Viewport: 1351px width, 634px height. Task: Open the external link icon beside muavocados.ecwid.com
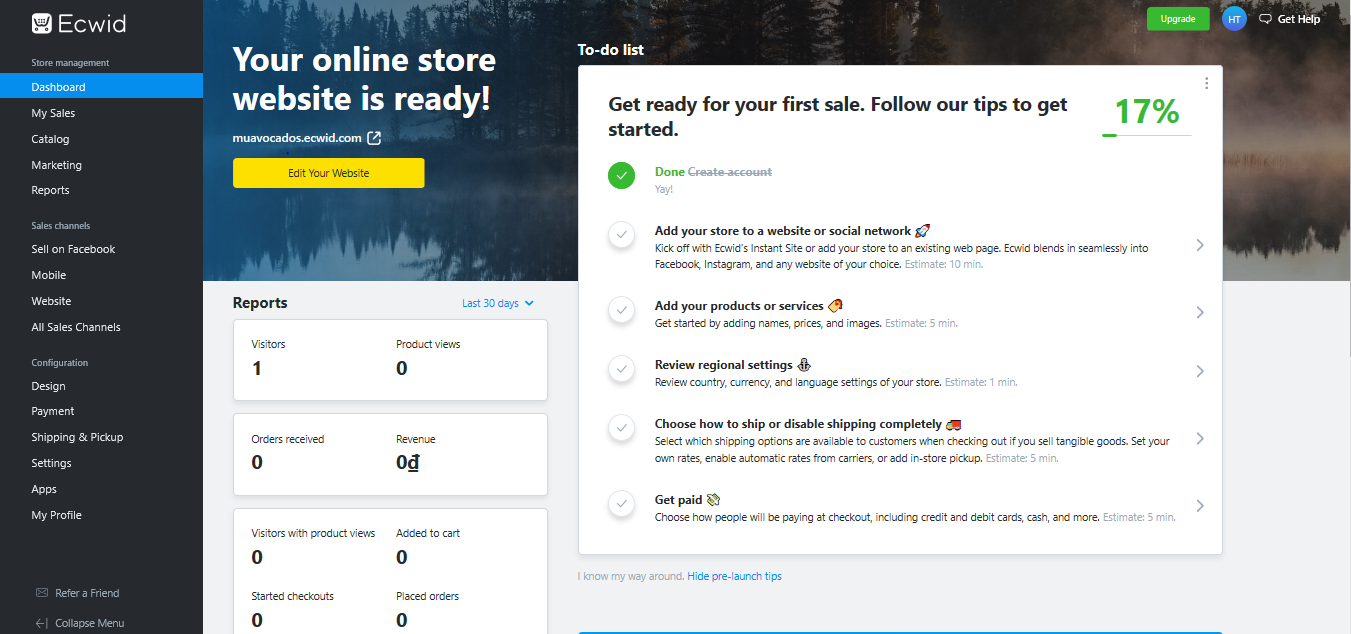click(x=374, y=138)
